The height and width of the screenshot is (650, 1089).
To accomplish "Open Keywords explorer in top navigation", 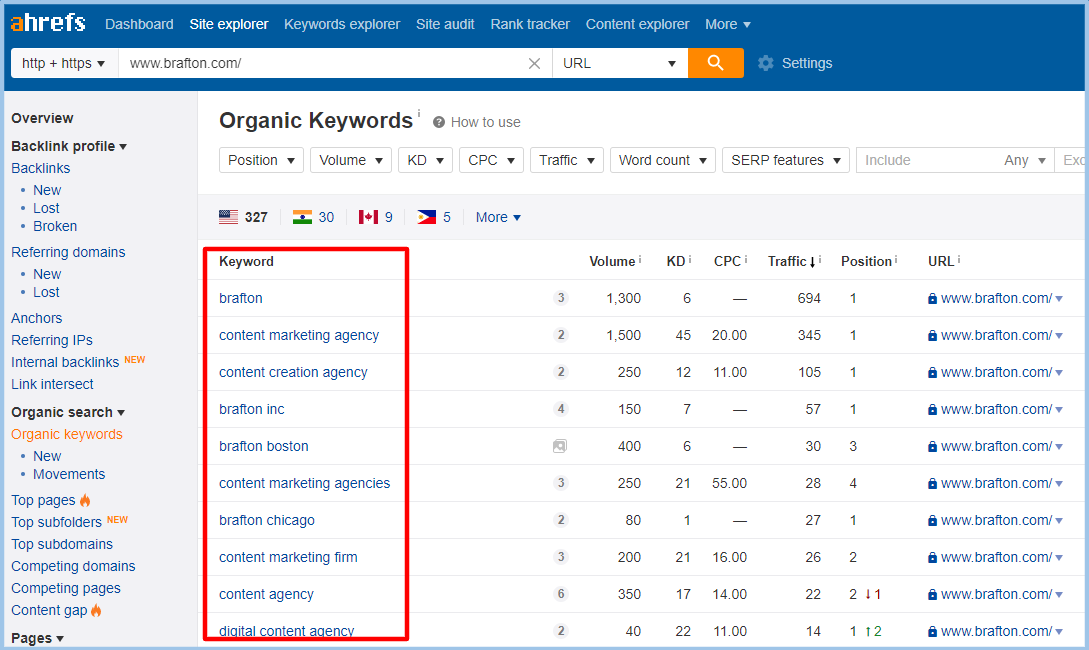I will 342,24.
